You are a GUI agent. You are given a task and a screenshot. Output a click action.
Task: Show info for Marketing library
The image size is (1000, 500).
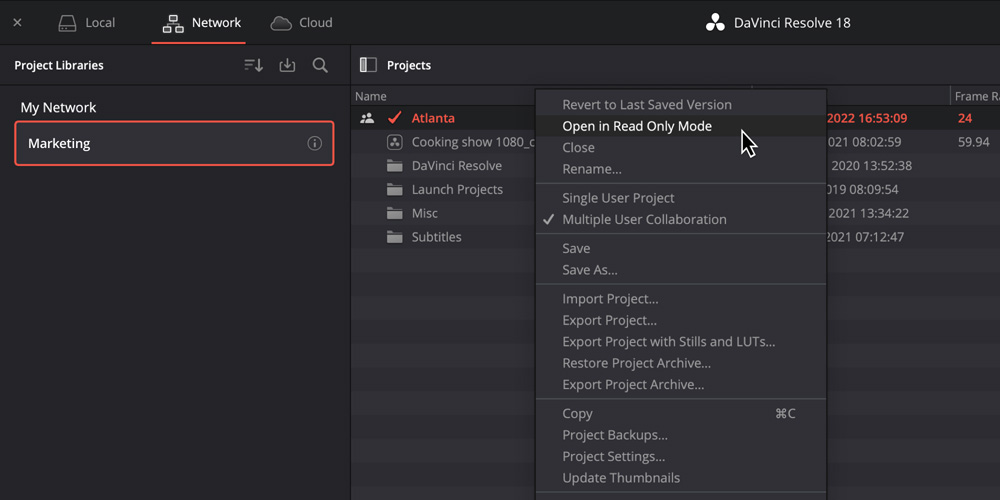click(314, 143)
